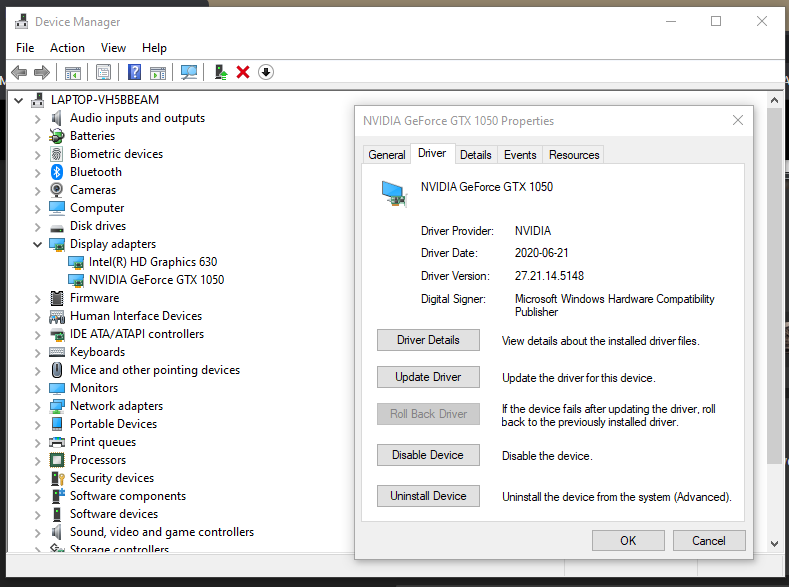789x587 pixels.
Task: Click the Cameras webcam icon
Action: [x=57, y=190]
